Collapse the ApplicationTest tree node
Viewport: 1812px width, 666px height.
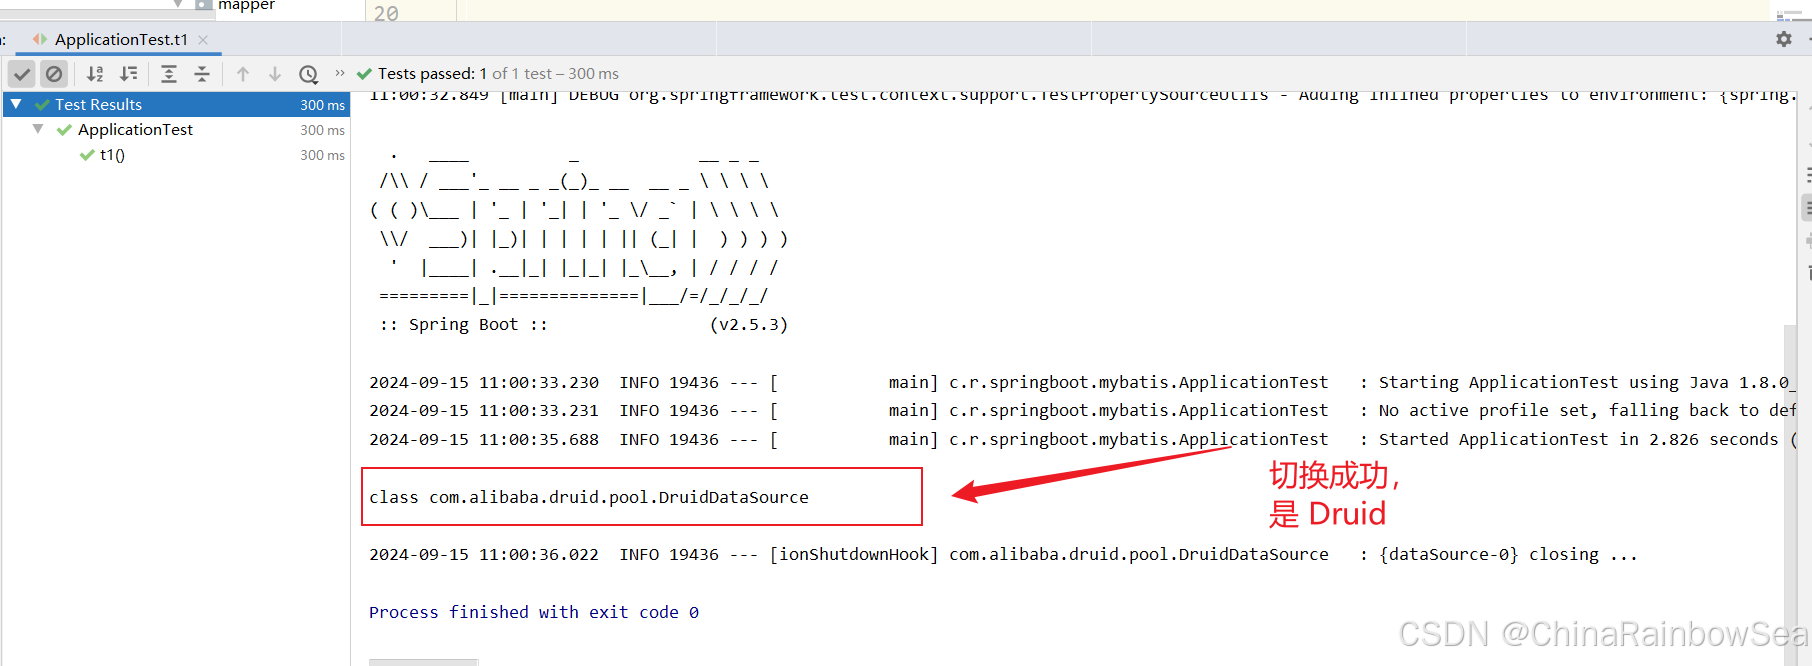(x=38, y=129)
